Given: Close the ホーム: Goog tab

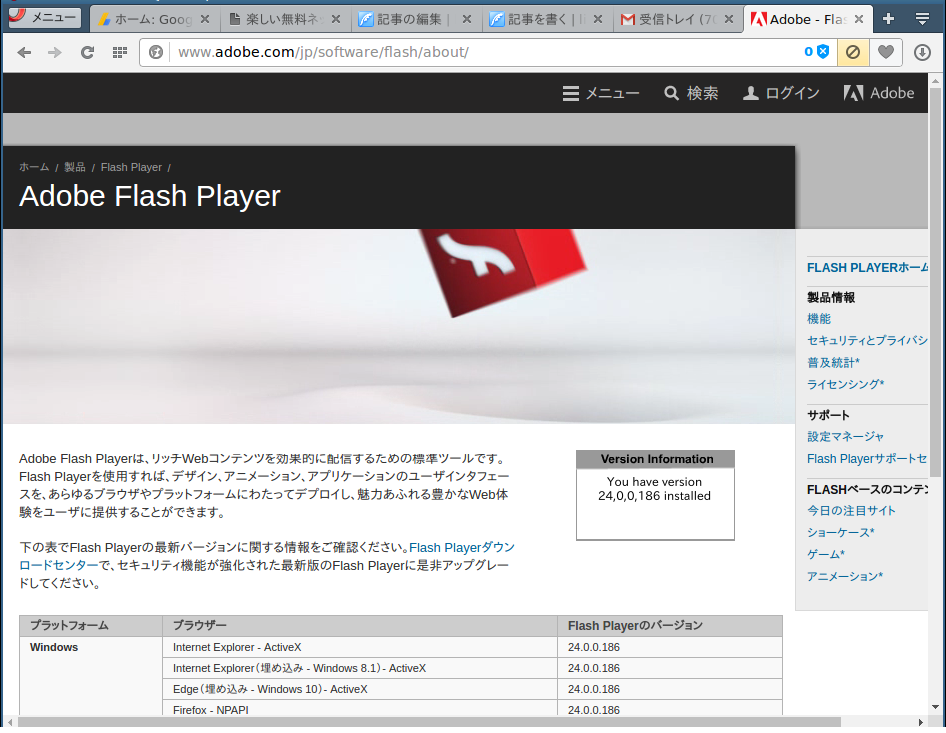Looking at the screenshot, I should [x=205, y=19].
